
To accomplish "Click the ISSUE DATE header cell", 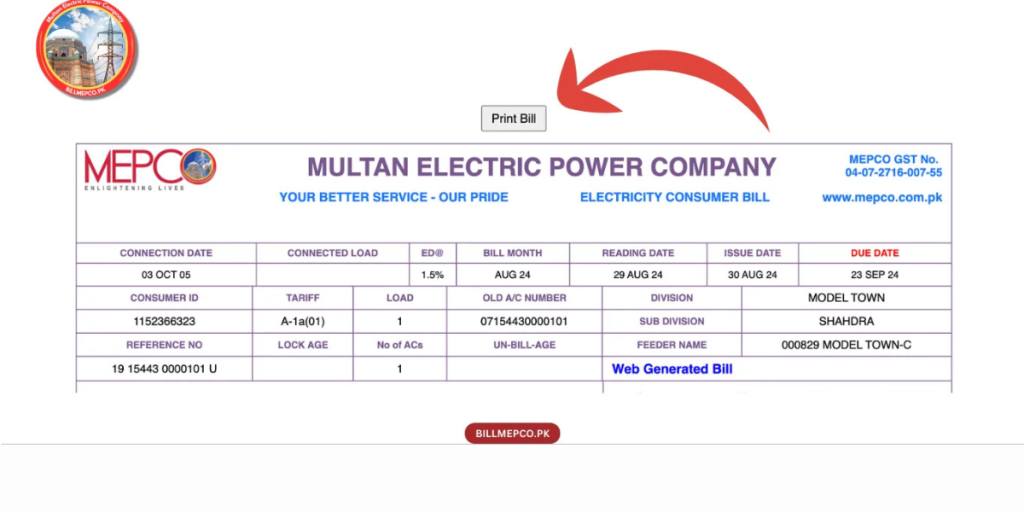I will [752, 253].
